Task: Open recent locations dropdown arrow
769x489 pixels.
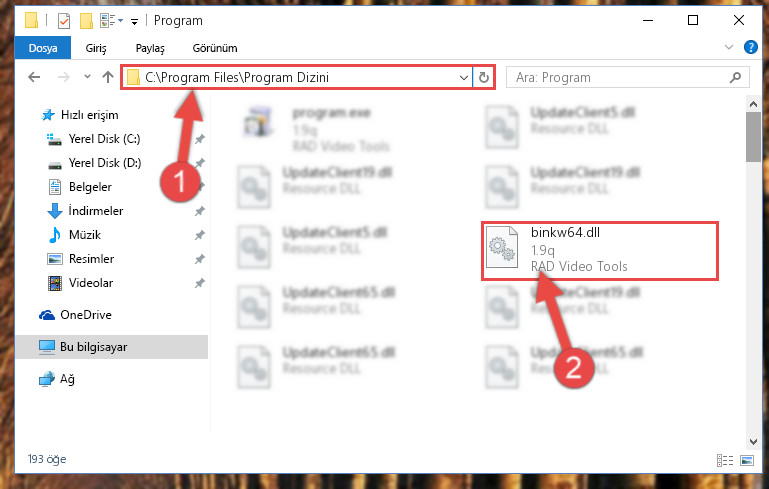Action: (87, 77)
